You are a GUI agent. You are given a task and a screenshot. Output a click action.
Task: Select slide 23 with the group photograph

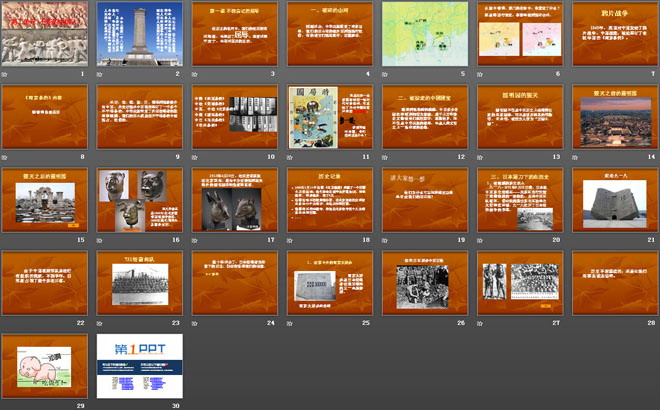140,283
